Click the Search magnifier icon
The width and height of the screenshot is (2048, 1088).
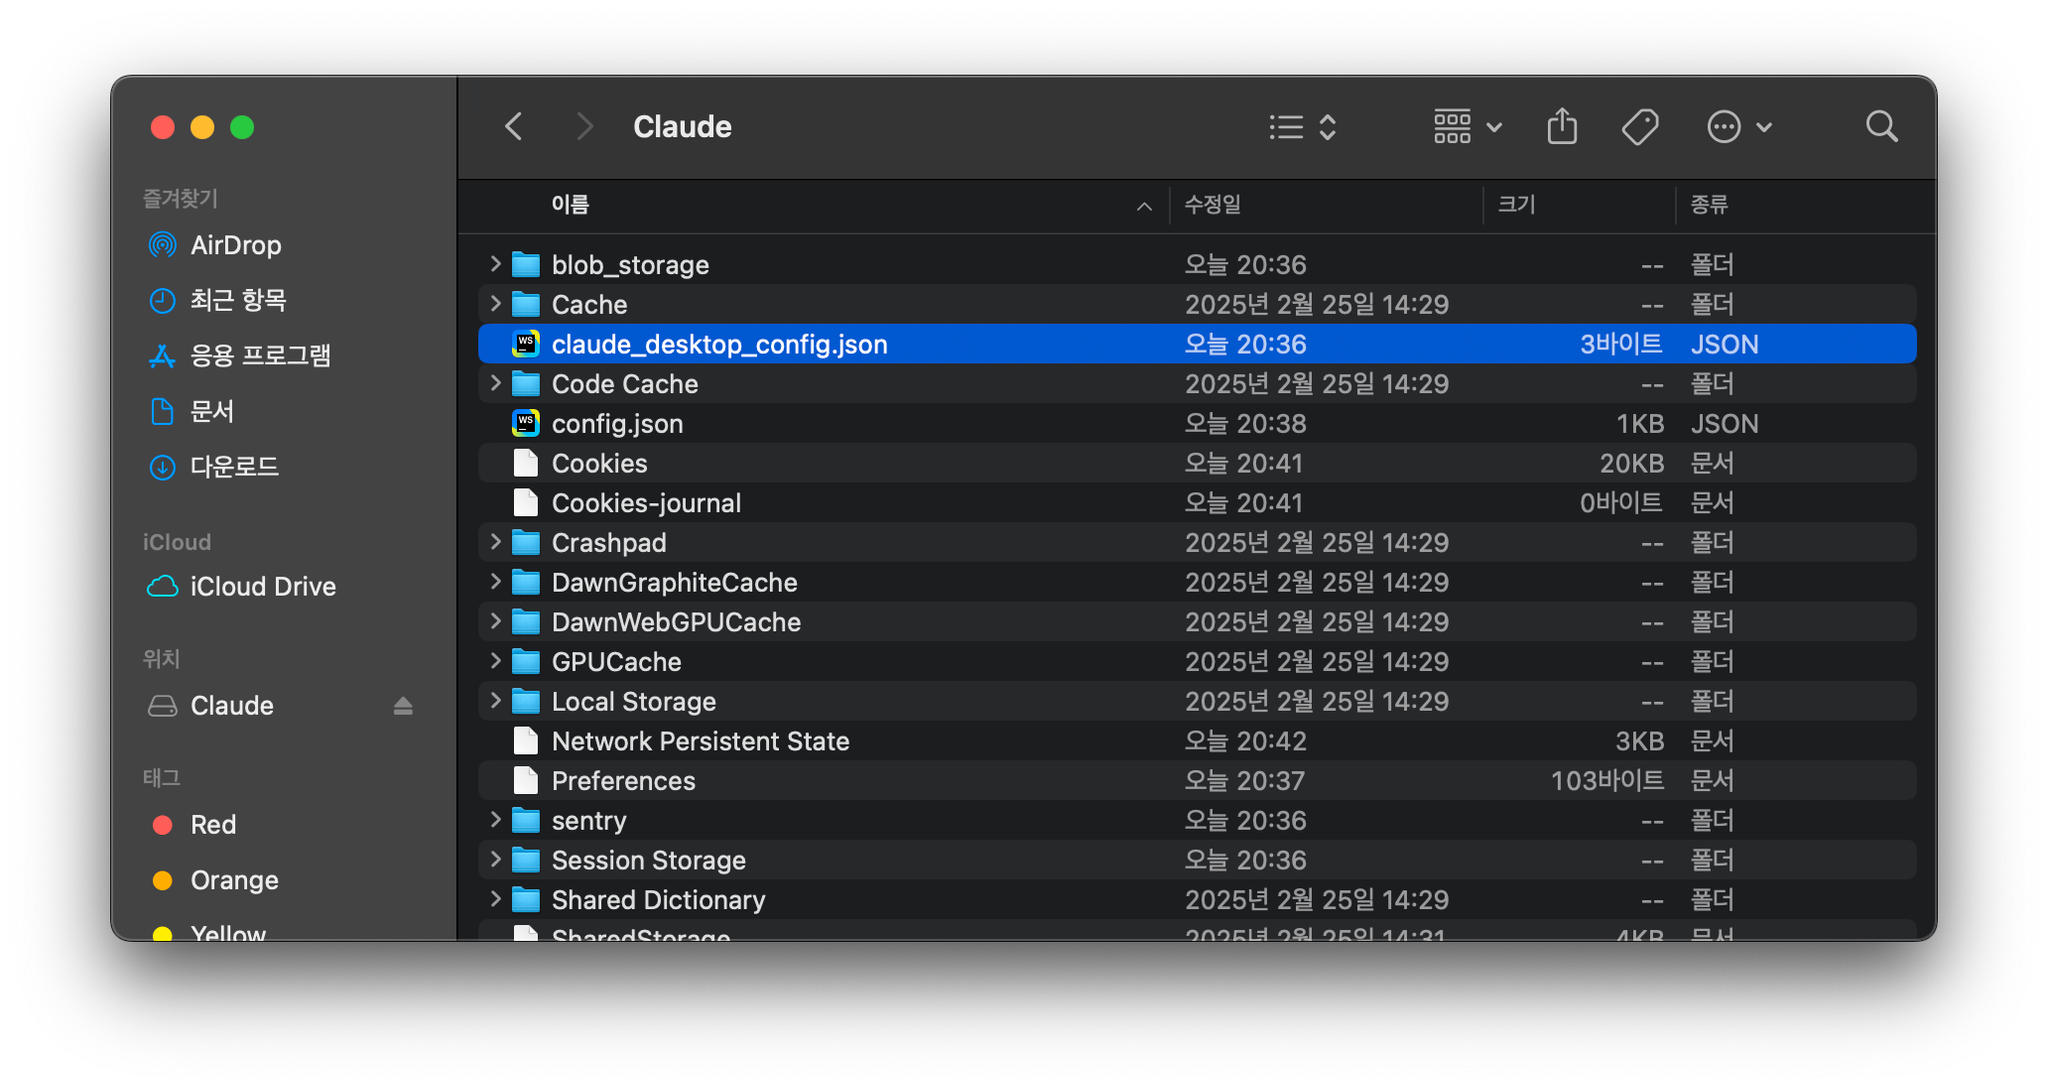tap(1882, 127)
